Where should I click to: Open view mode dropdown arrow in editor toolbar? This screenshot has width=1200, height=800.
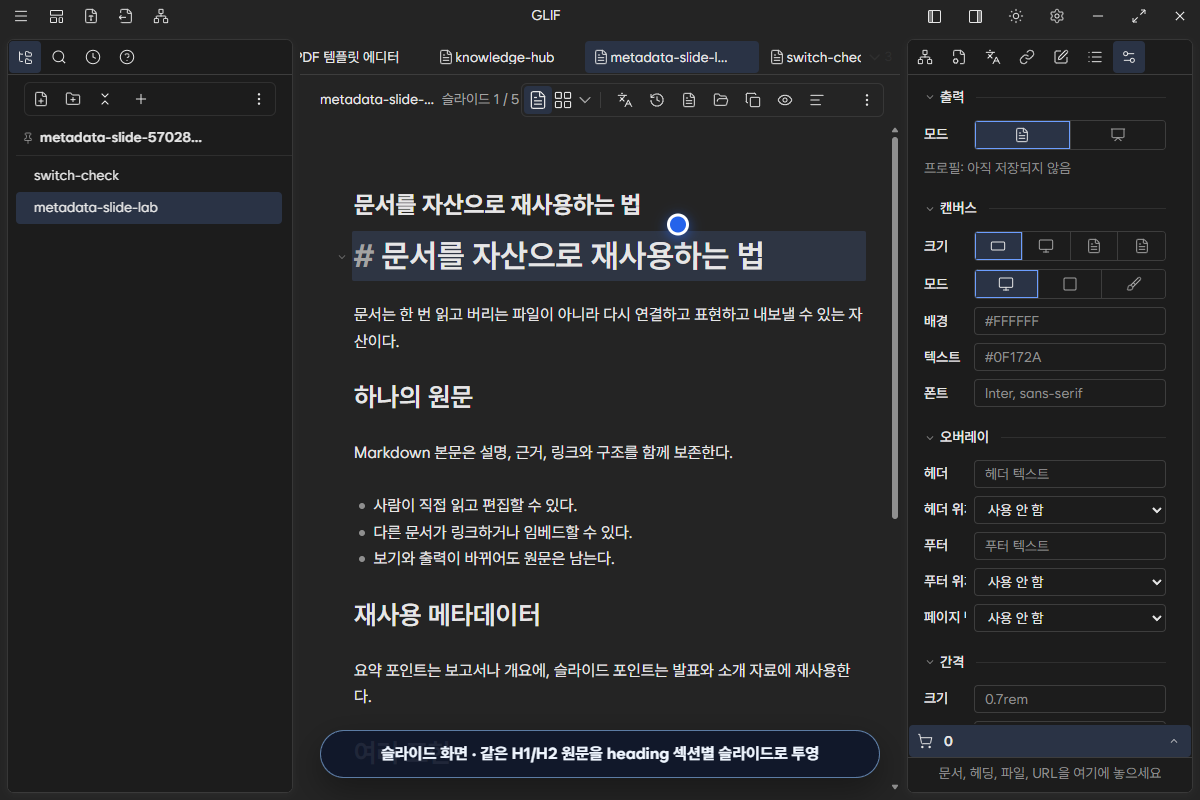tap(585, 100)
